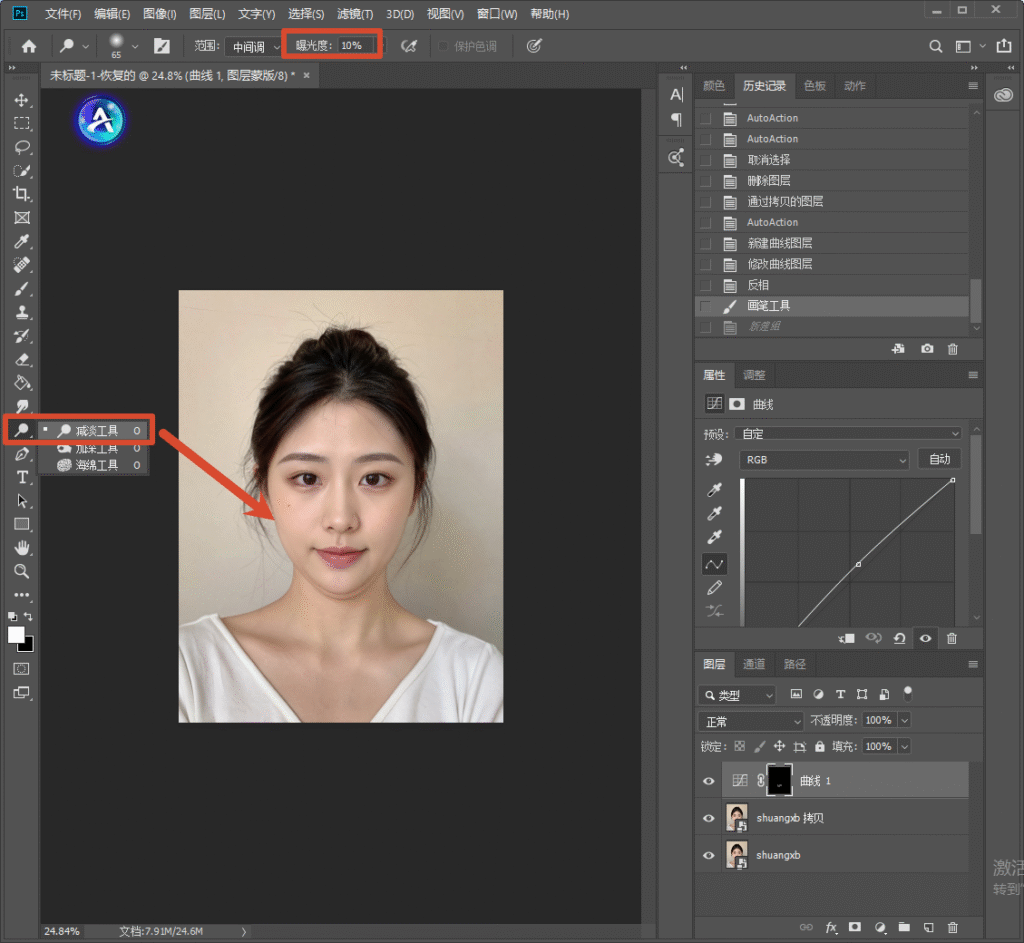
Task: Set history brush source for 反相
Action: click(x=705, y=285)
